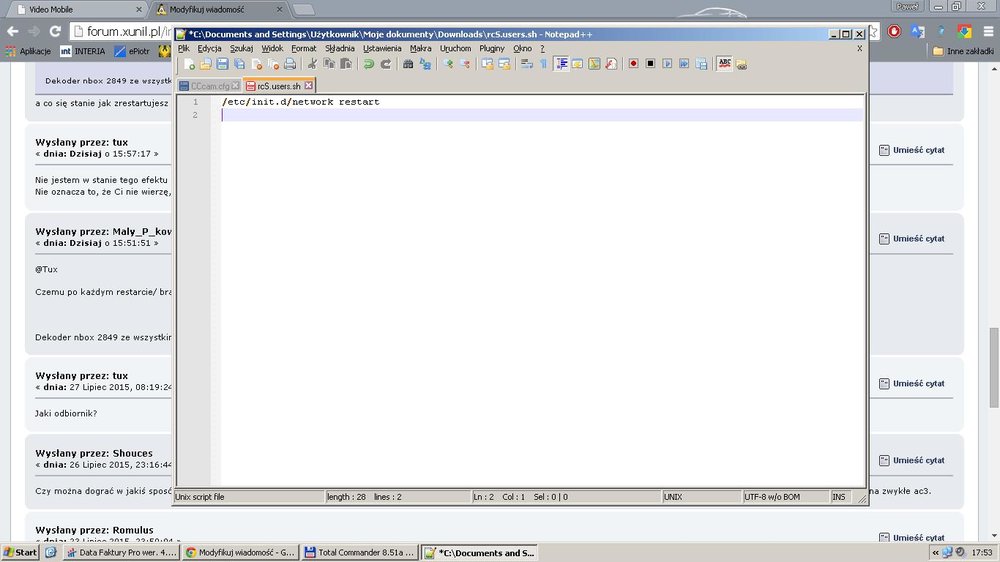
Task: Toggle INS mode in the status bar
Action: 838,496
